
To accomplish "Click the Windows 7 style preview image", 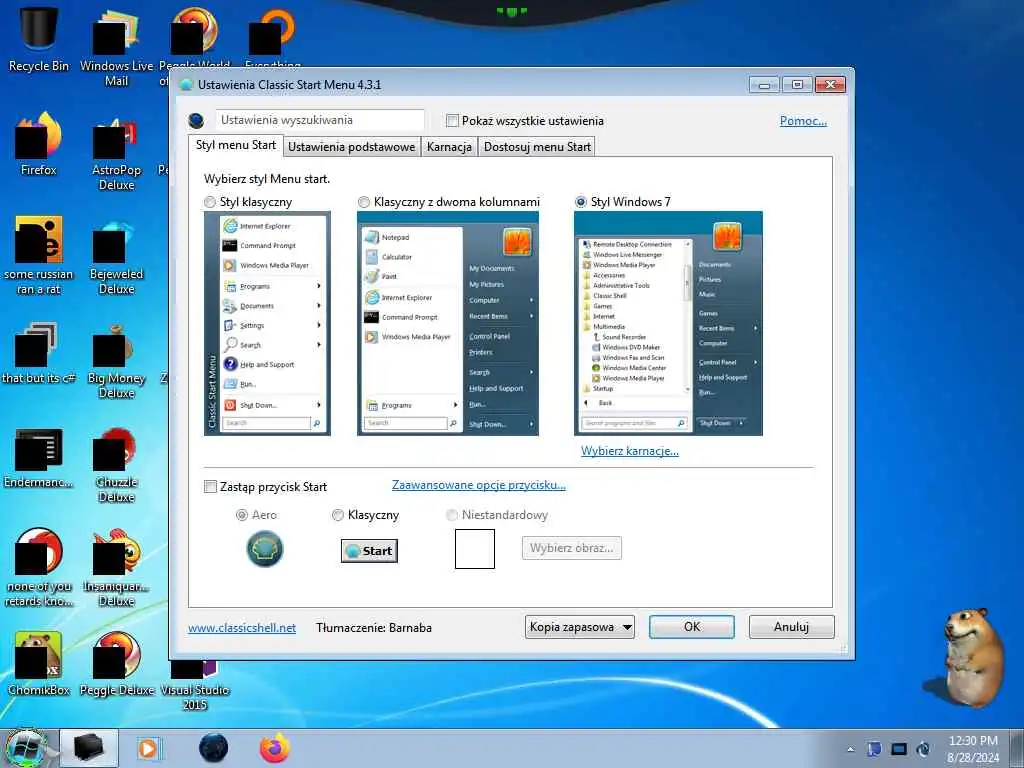I will click(668, 323).
